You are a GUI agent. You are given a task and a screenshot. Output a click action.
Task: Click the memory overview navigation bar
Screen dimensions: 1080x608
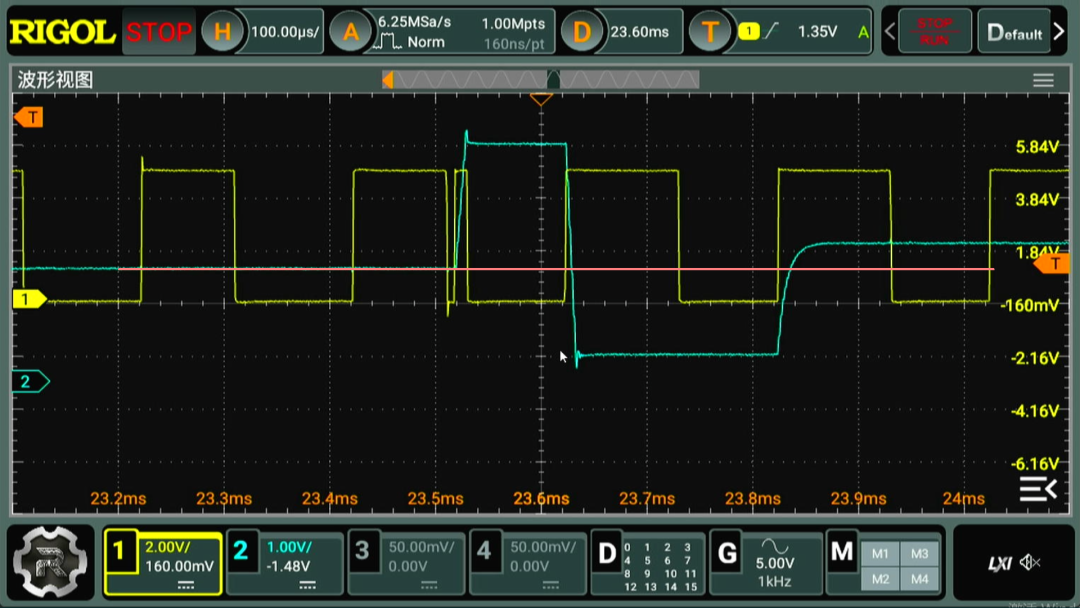pyautogui.click(x=541, y=80)
